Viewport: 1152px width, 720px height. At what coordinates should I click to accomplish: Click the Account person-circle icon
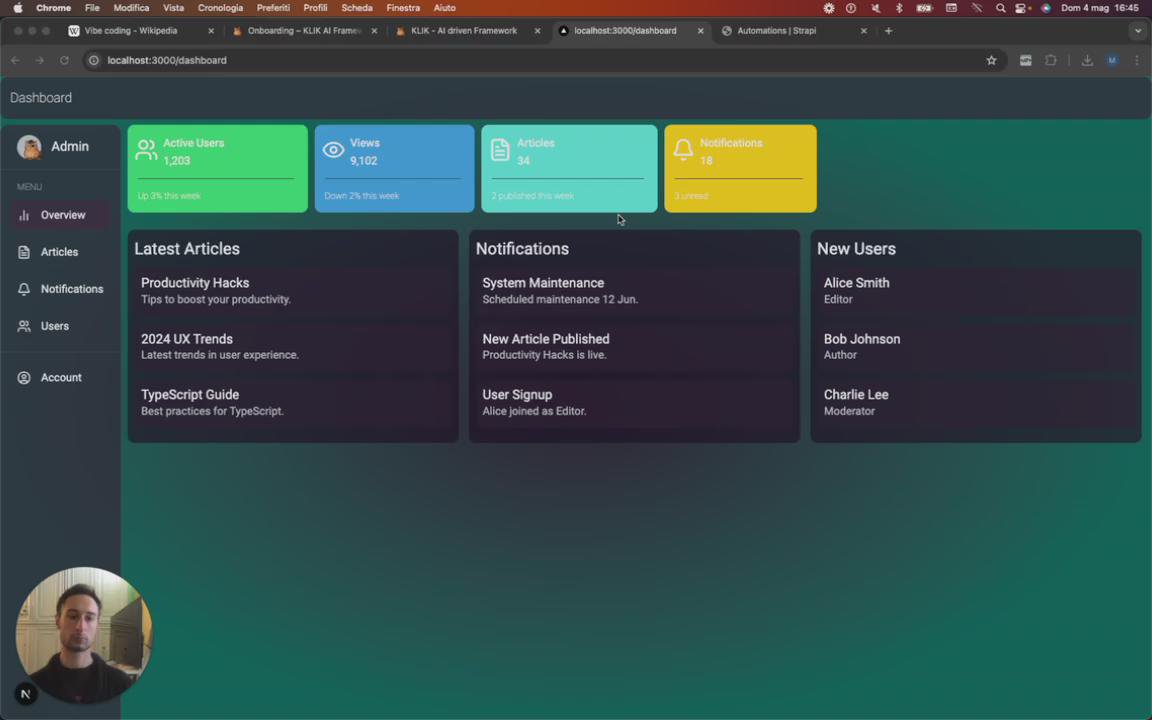click(24, 378)
